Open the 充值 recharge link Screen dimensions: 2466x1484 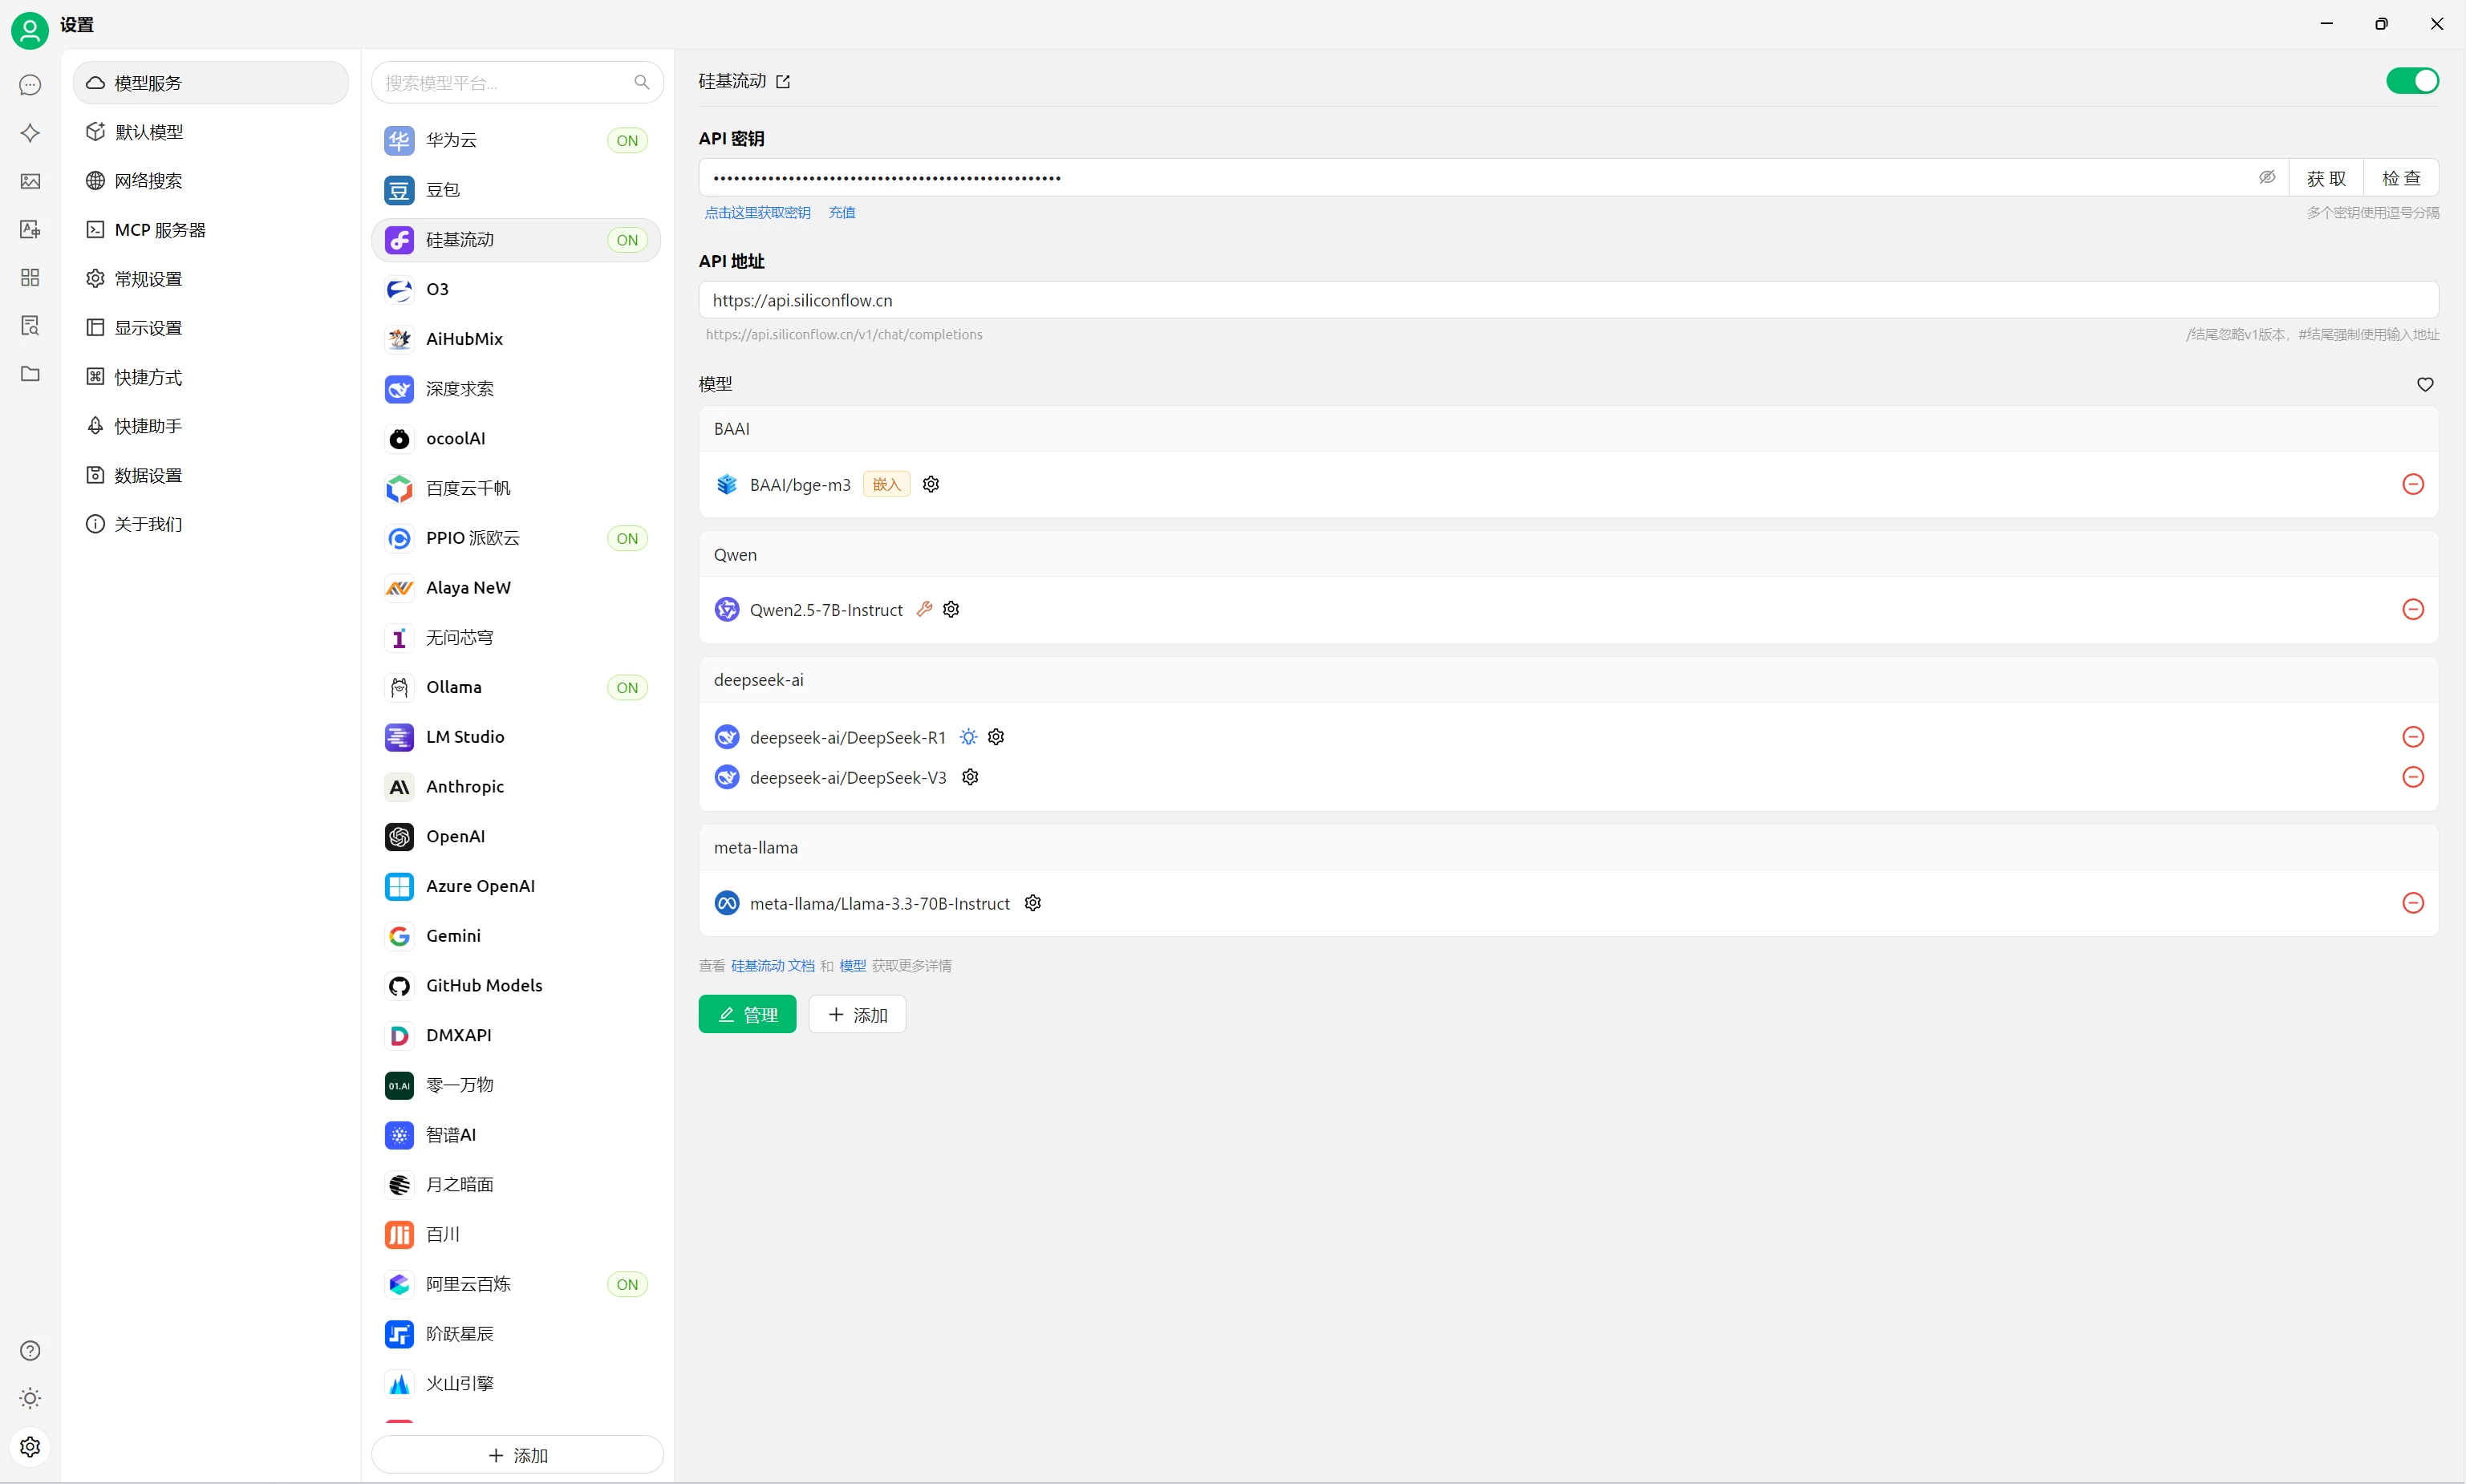842,213
